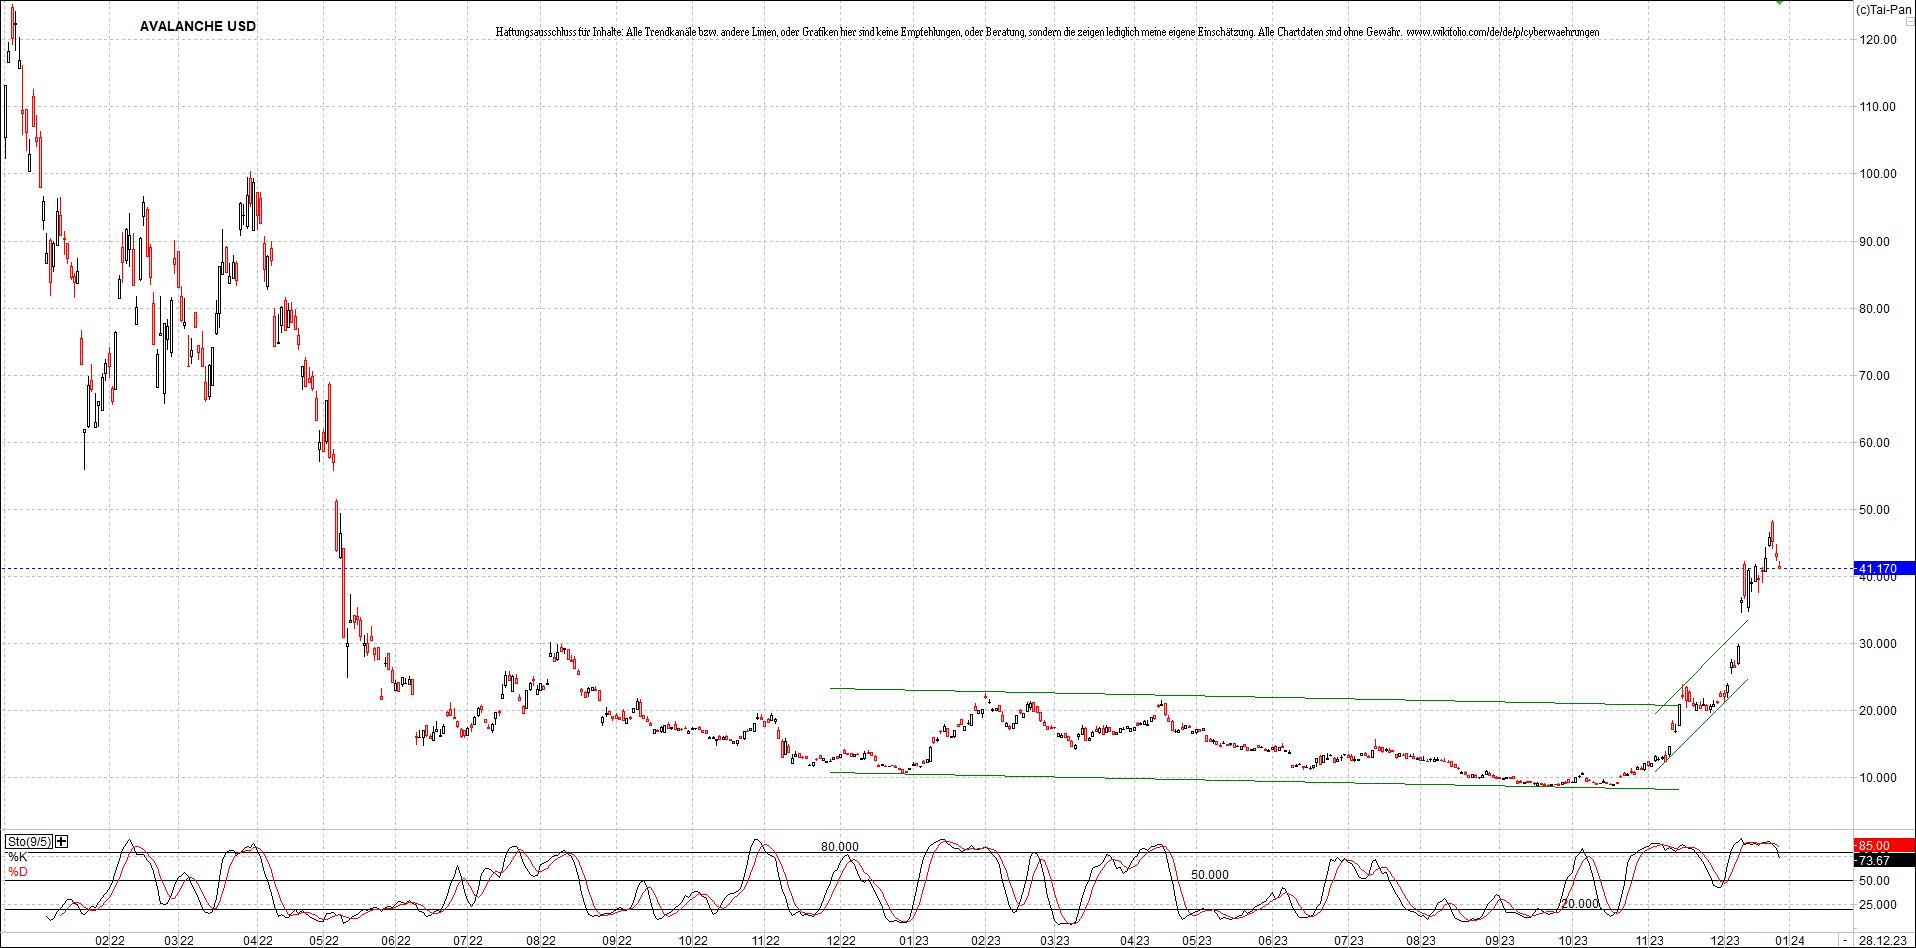Select the %K legend entry
The height and width of the screenshot is (948, 1916).
(x=17, y=857)
